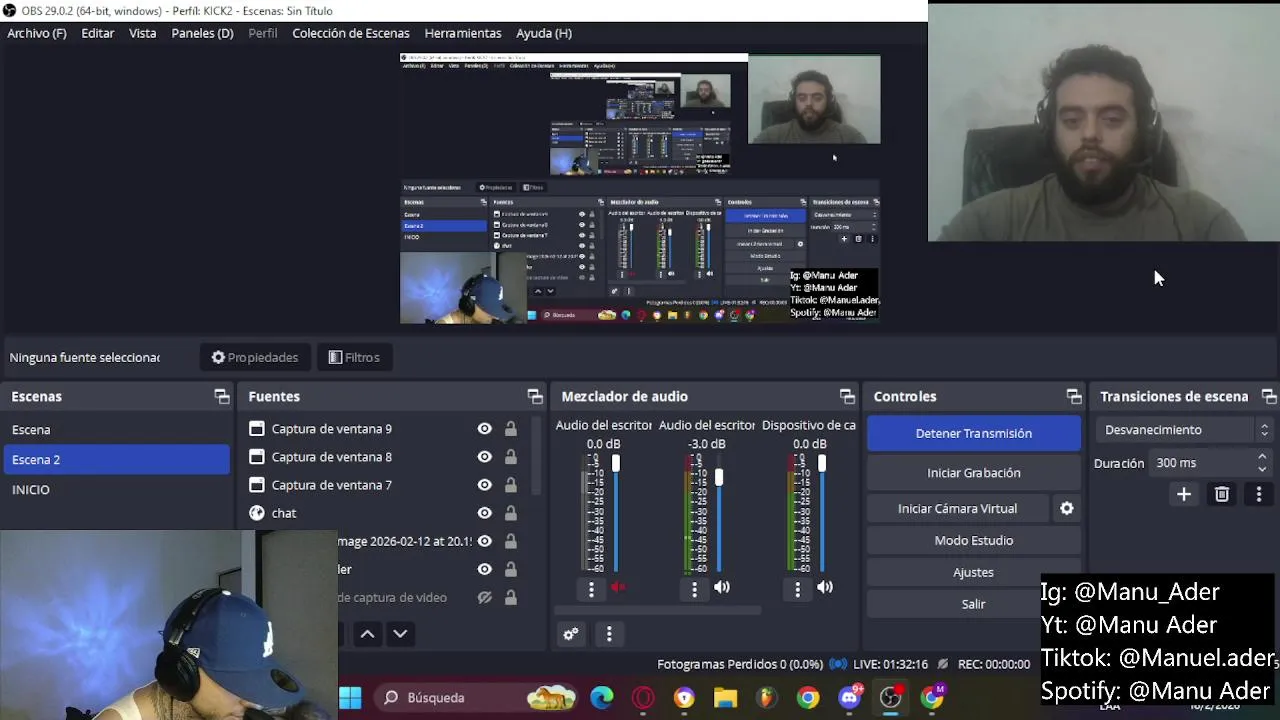The width and height of the screenshot is (1280, 720).
Task: Pop out the Fuentes dock panel
Action: click(x=535, y=397)
